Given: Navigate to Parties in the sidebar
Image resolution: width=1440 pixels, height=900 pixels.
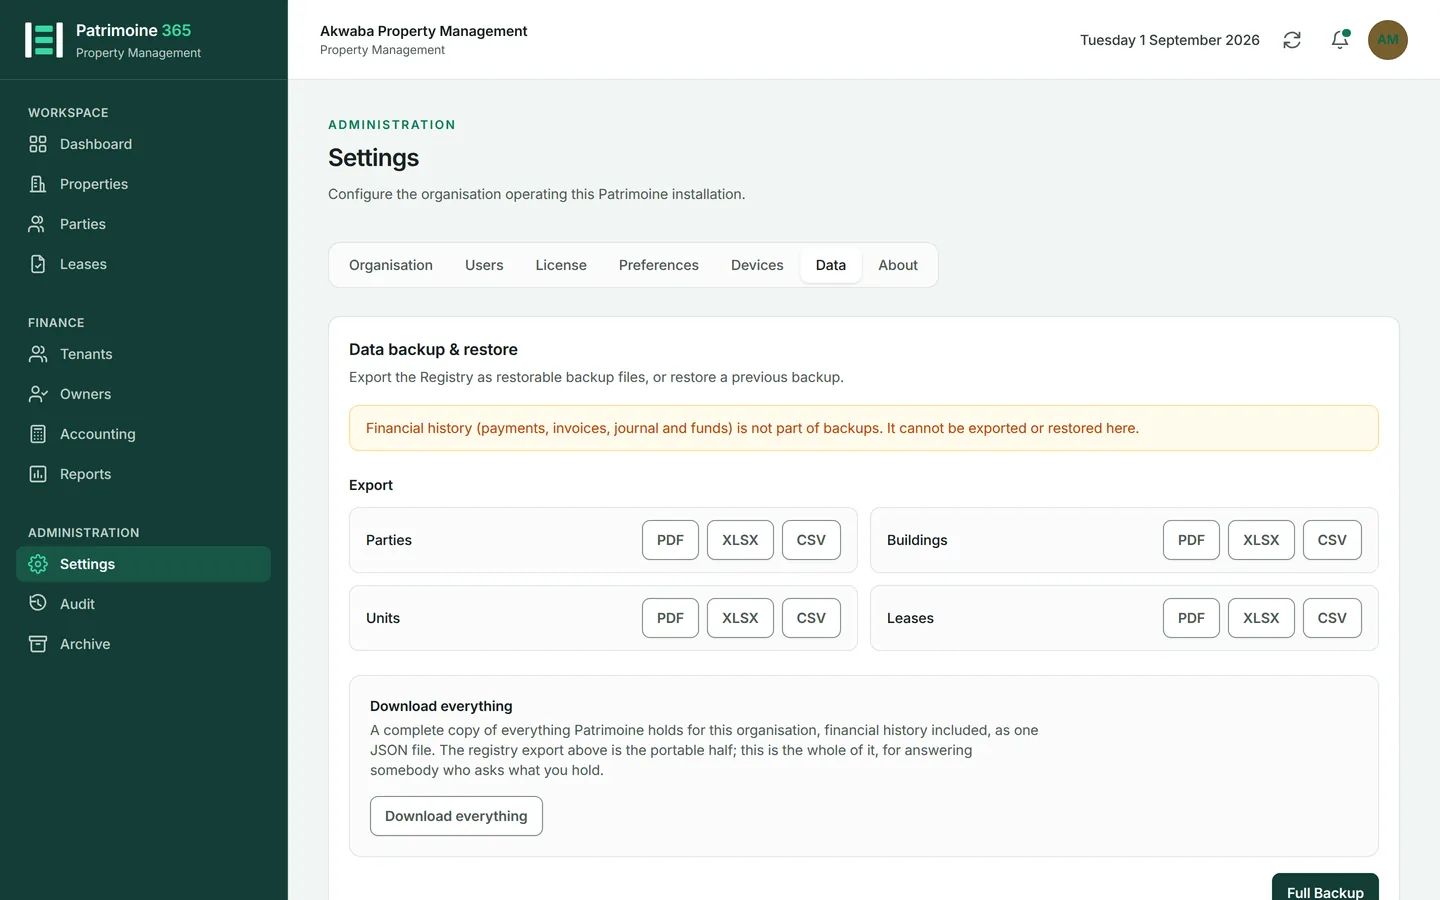Looking at the screenshot, I should click(x=83, y=224).
